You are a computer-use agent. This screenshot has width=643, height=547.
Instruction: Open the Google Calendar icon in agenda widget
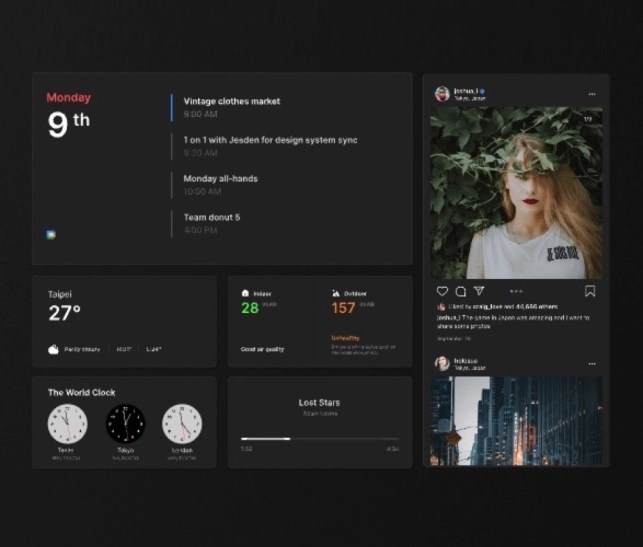click(51, 235)
